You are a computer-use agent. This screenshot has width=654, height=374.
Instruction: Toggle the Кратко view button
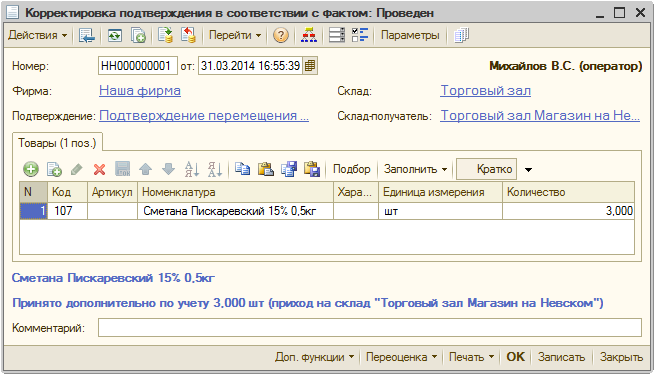[x=486, y=169]
